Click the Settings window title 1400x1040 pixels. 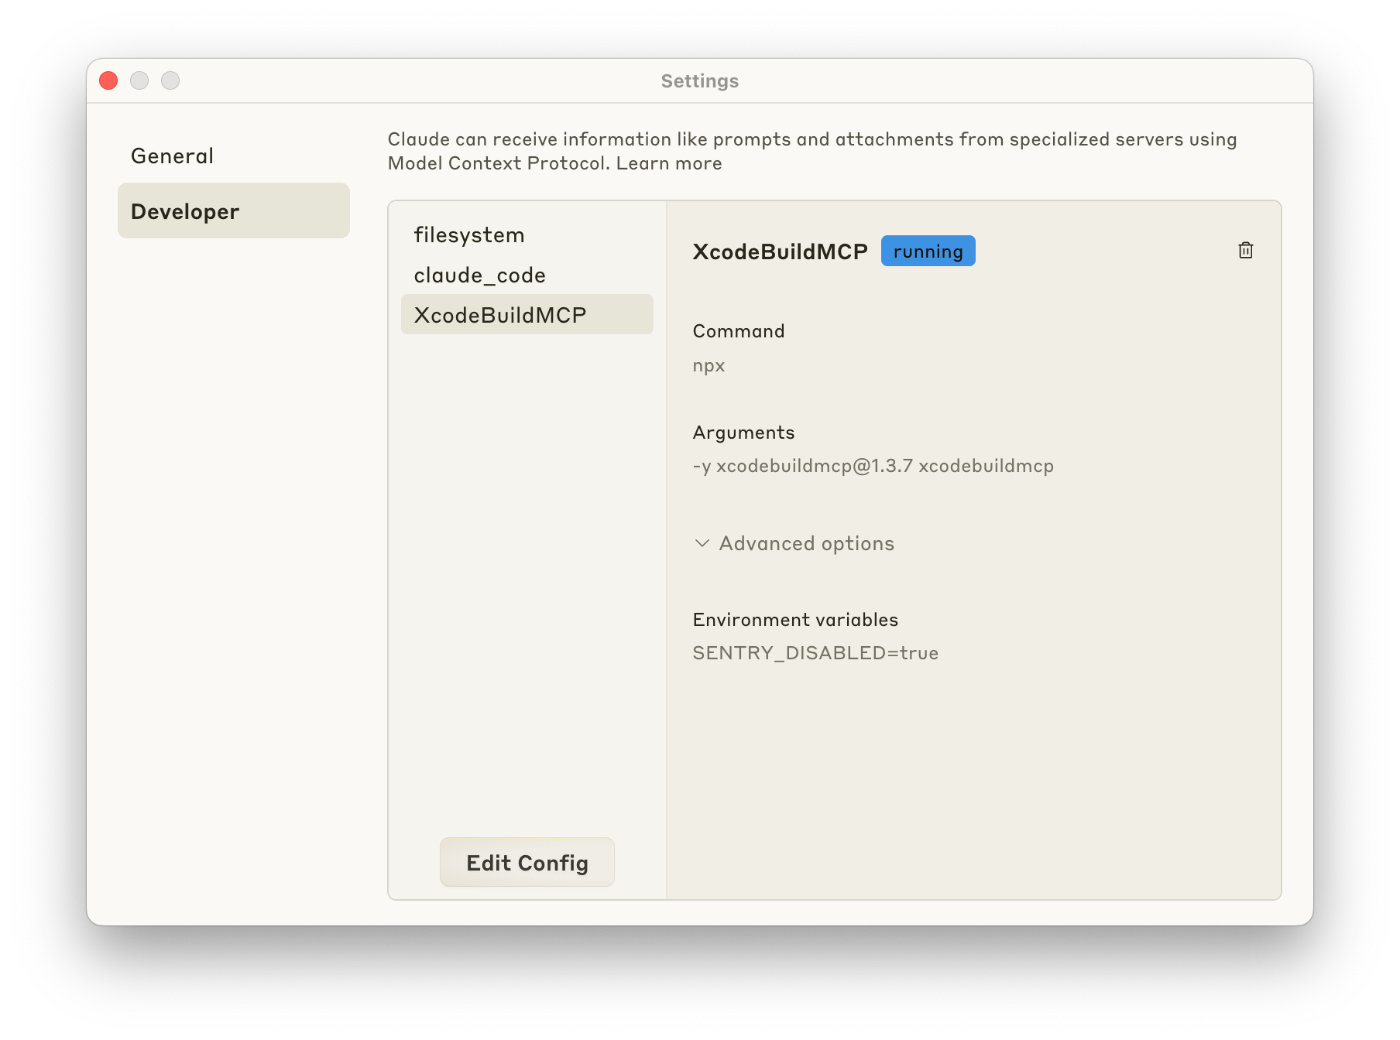coord(700,81)
